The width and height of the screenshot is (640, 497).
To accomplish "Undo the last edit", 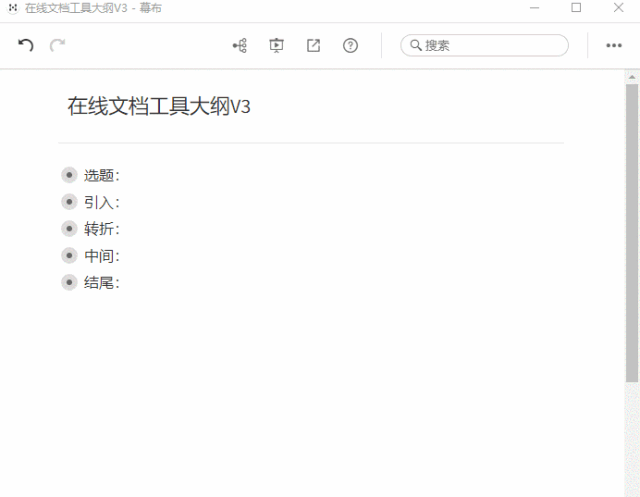I will (x=25, y=45).
